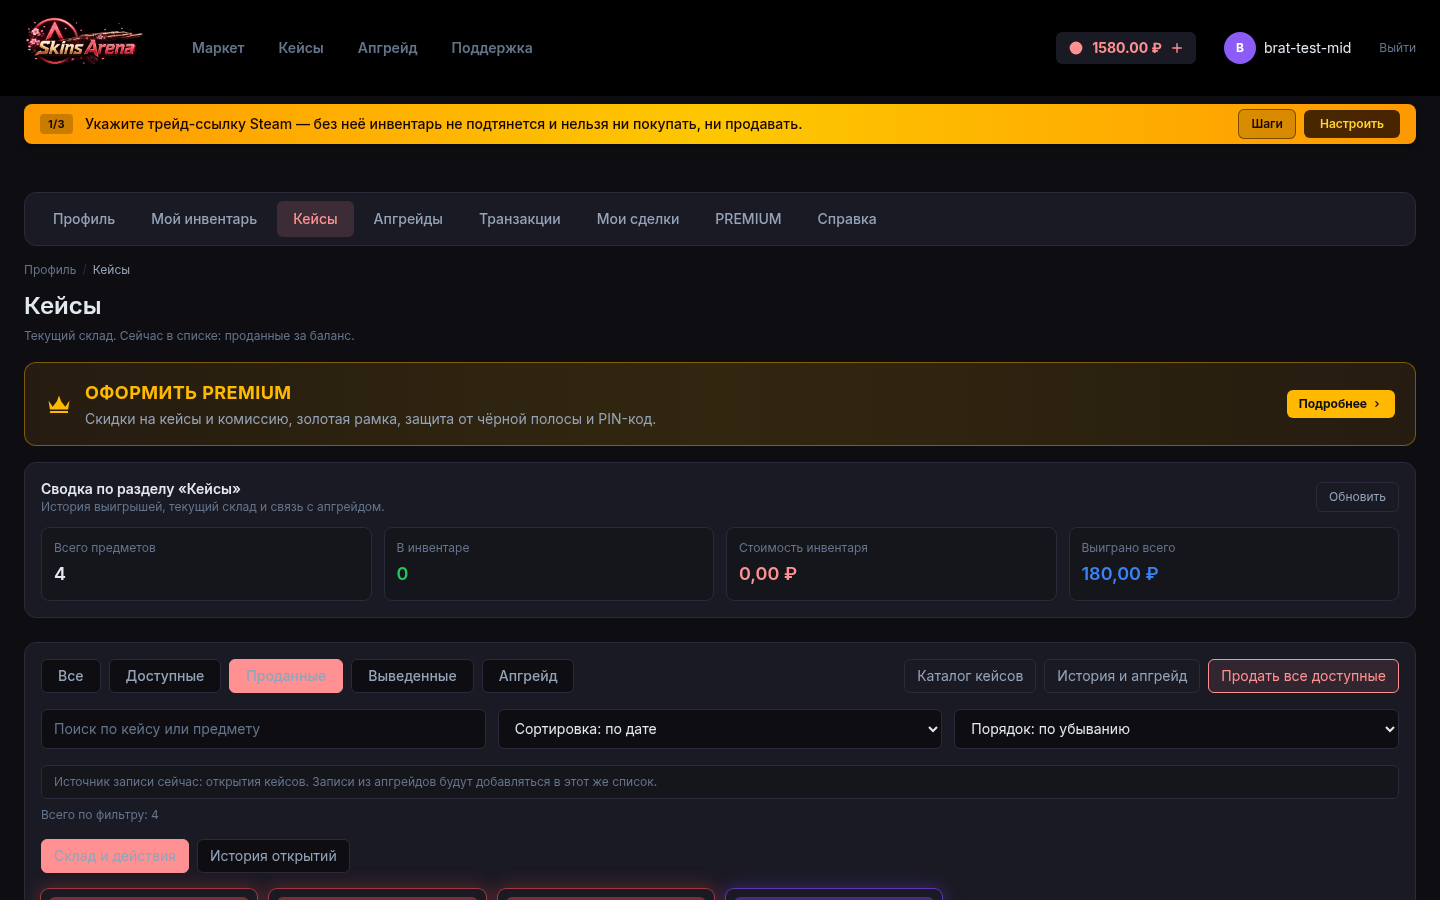Click the Skins Arena logo
Viewport: 1440px width, 900px height.
tap(84, 42)
